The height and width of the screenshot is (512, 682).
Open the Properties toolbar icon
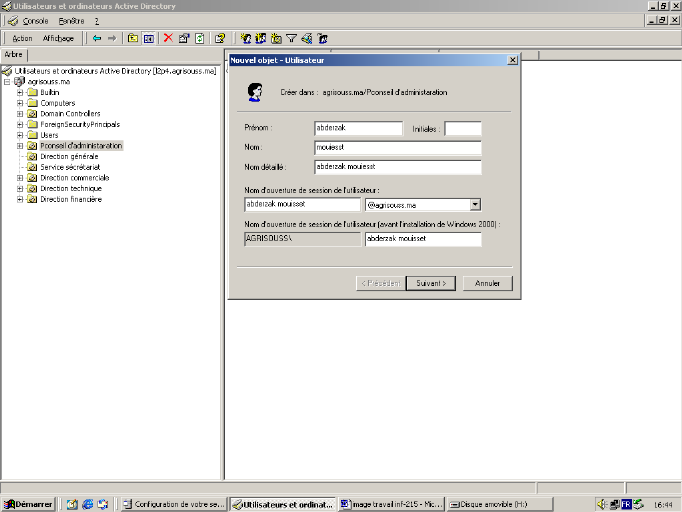[184, 38]
